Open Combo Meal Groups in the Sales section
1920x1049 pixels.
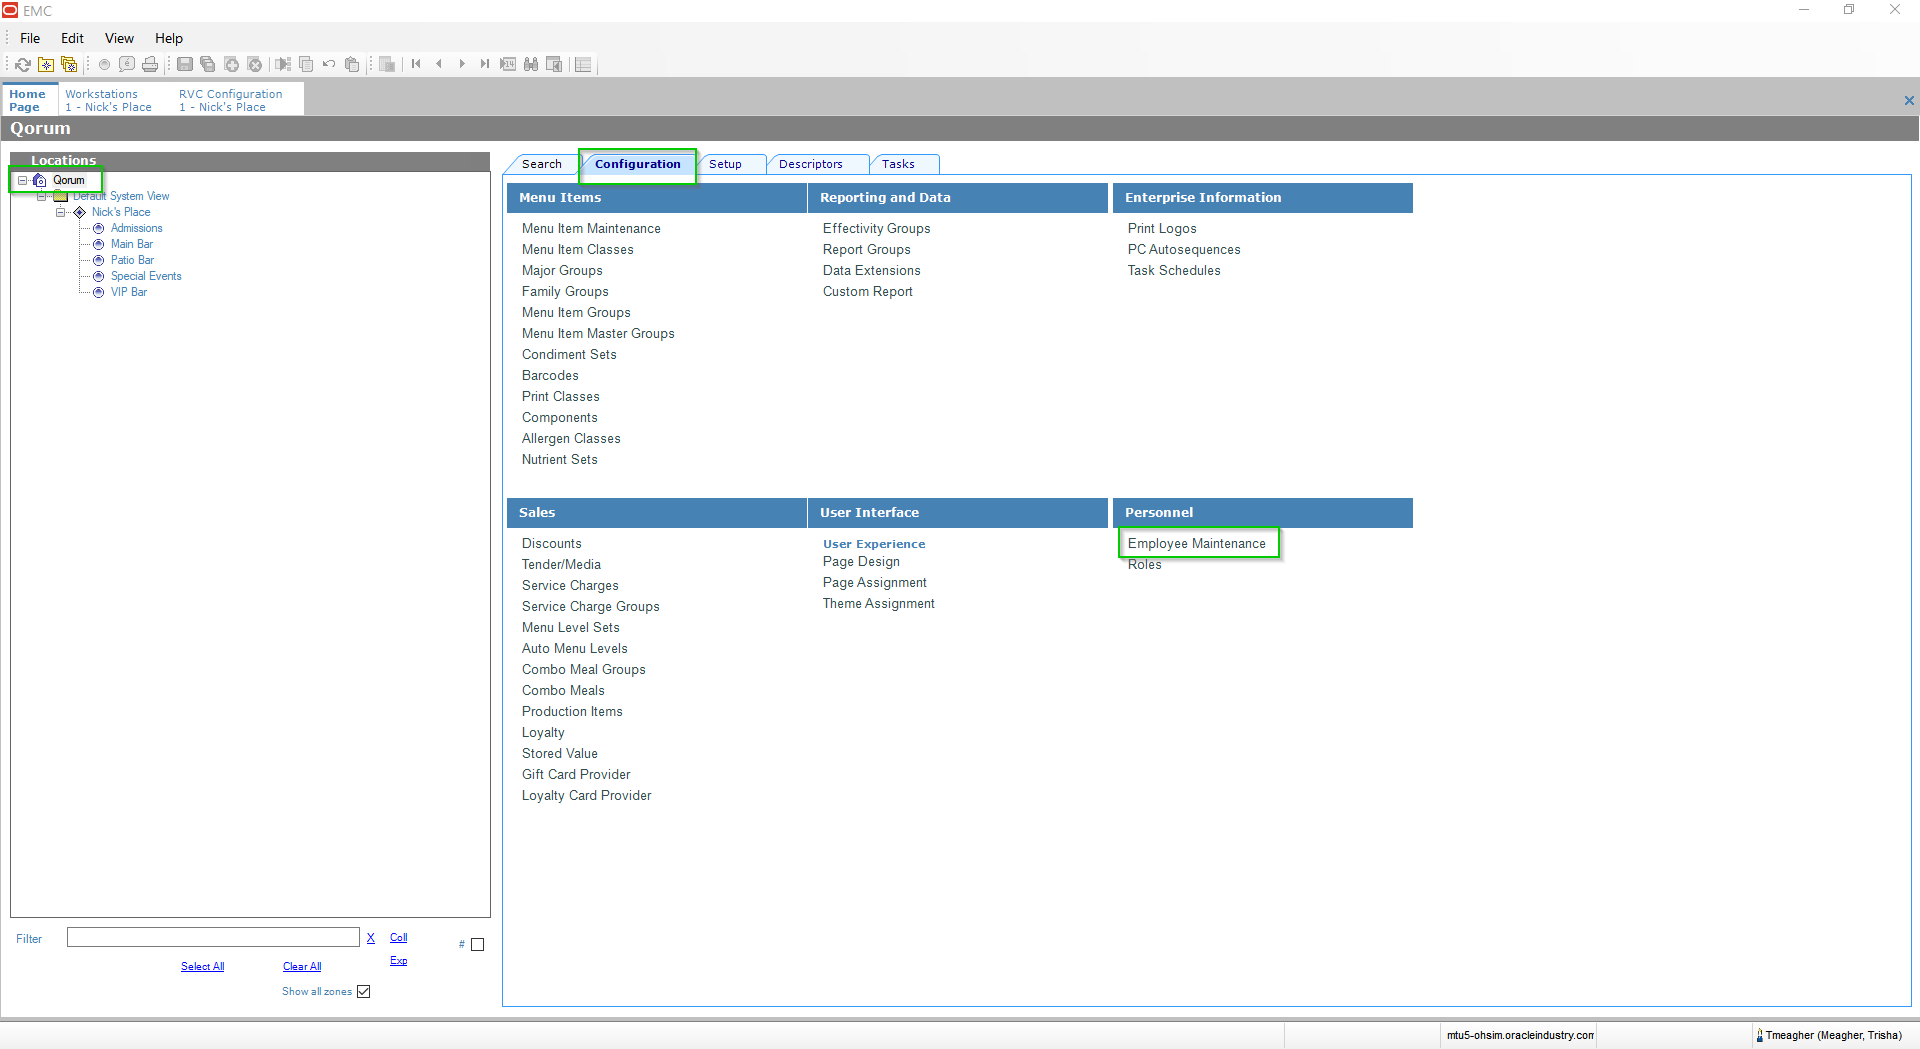pyautogui.click(x=583, y=669)
